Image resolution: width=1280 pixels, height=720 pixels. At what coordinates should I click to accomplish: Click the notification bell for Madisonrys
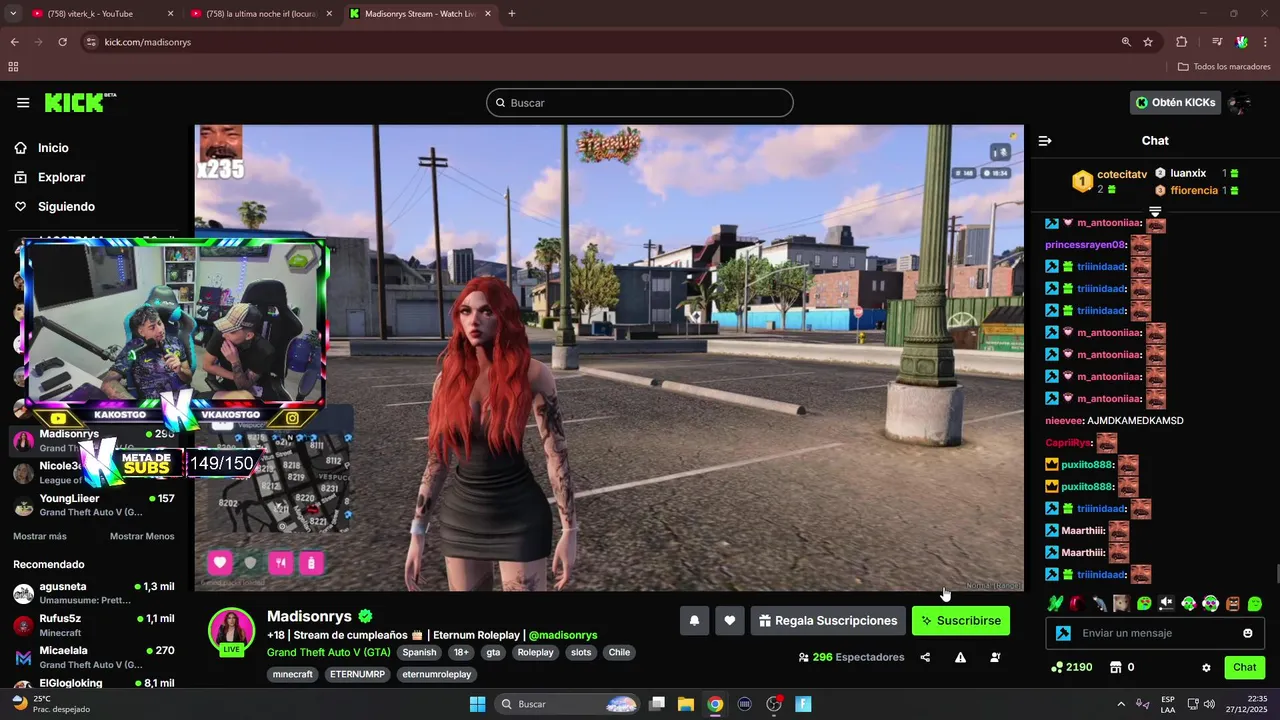tap(694, 621)
